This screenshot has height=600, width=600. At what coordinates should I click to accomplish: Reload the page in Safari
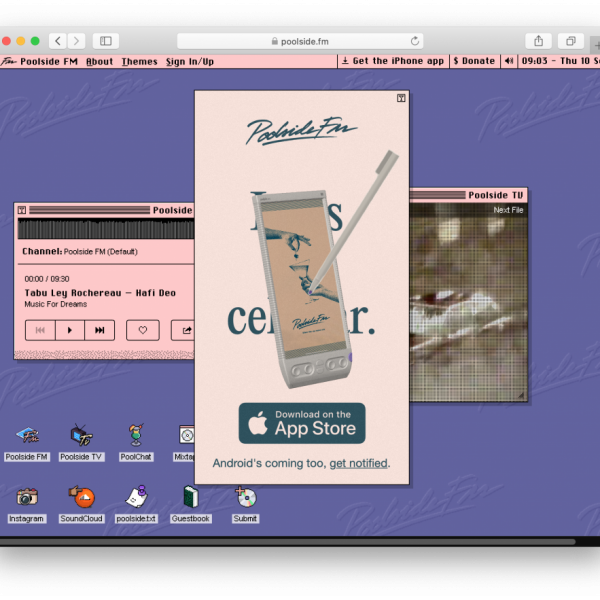[415, 41]
